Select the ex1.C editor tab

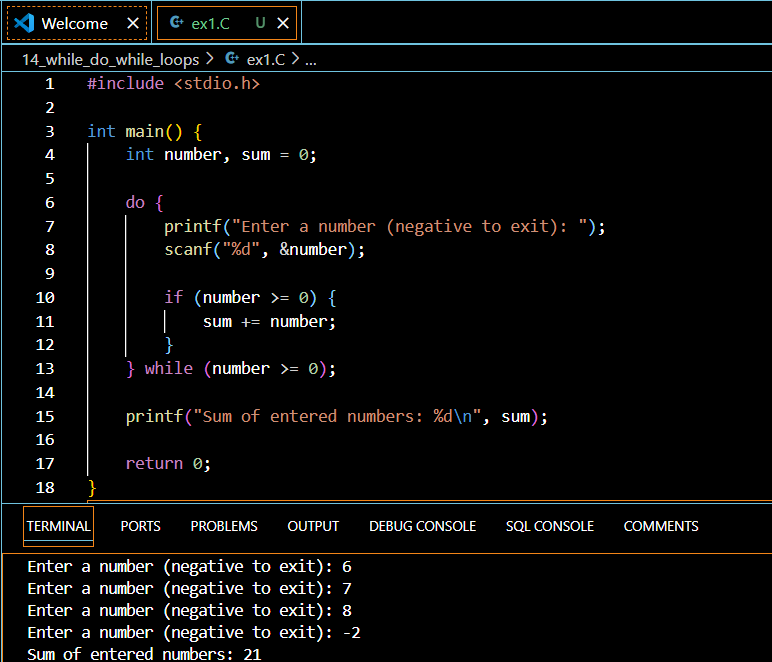[211, 23]
